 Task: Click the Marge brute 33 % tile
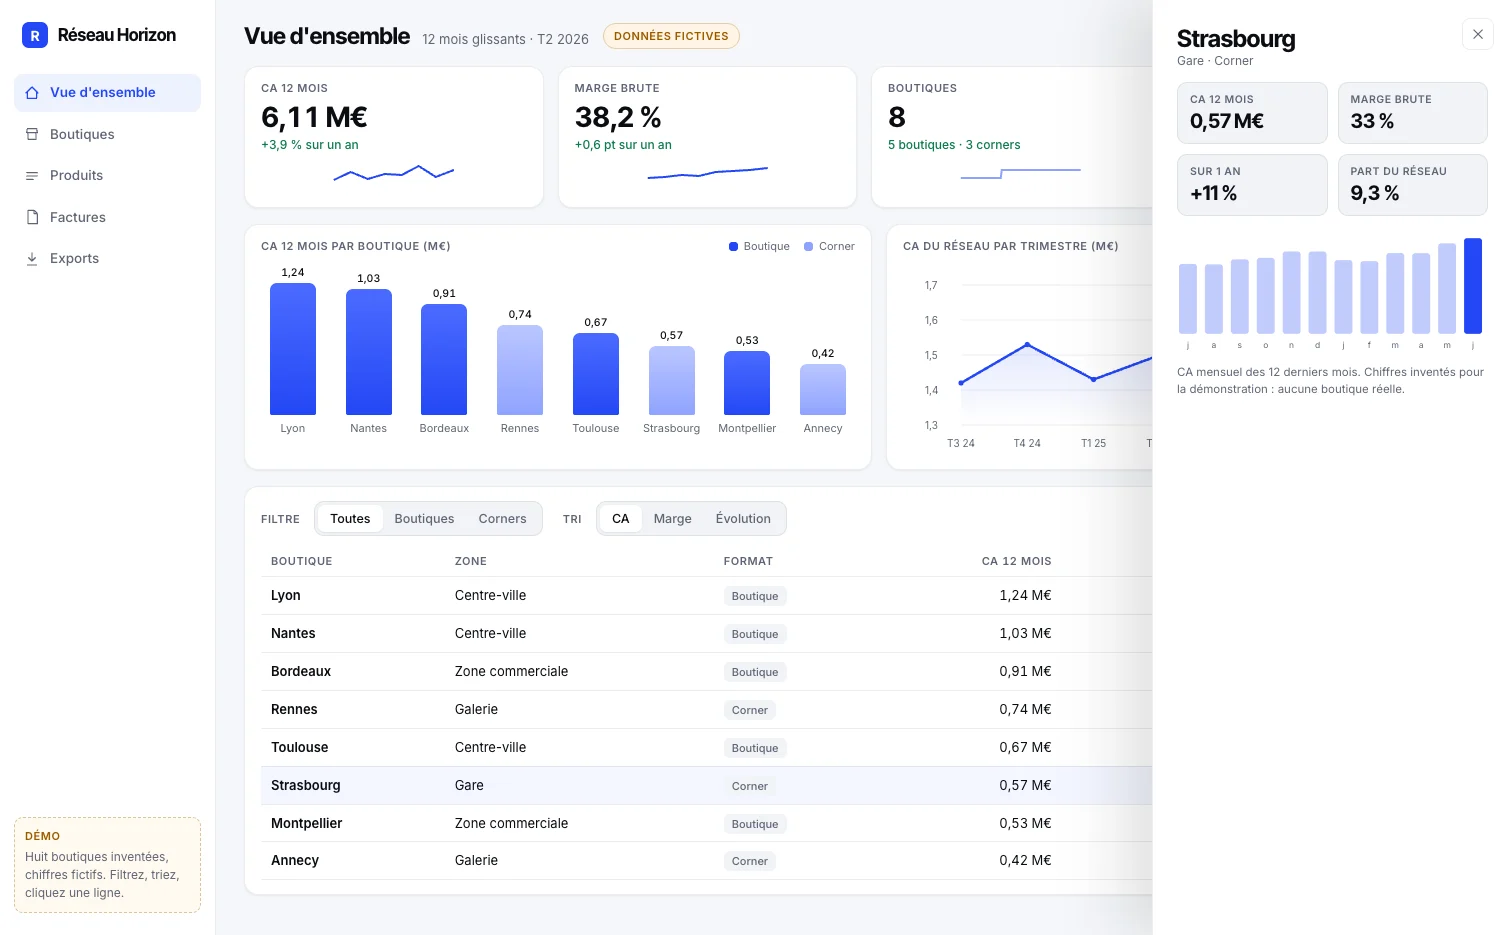(x=1413, y=113)
